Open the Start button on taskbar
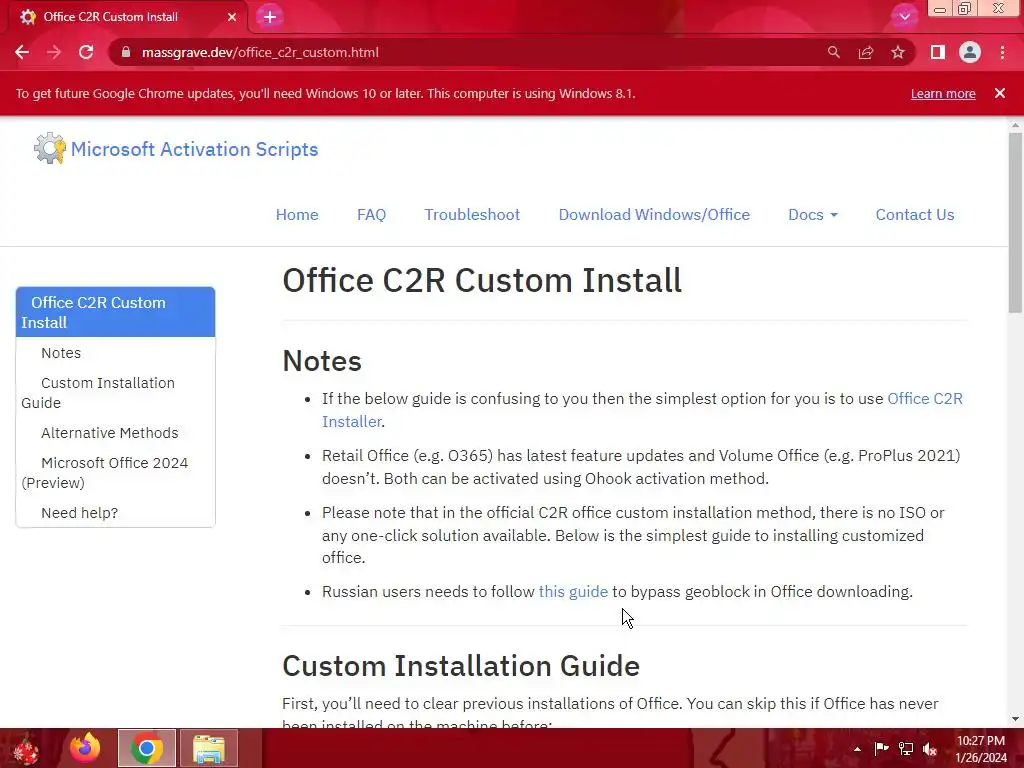The image size is (1024, 768). (27, 748)
